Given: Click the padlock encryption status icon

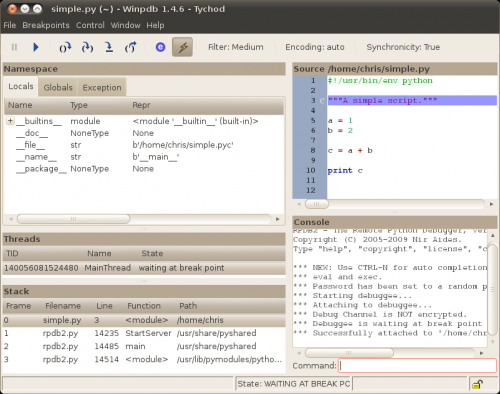Looking at the screenshot, I should point(477,384).
